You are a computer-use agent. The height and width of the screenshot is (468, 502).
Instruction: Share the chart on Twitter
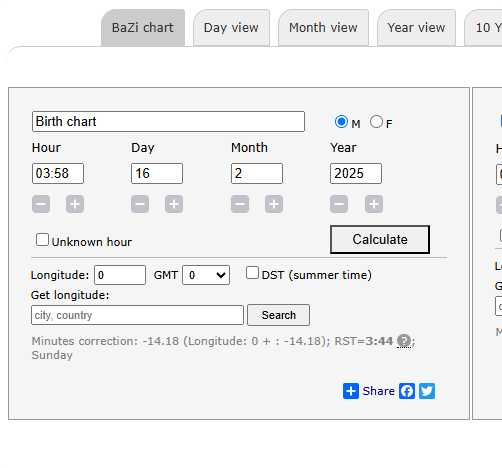click(427, 391)
